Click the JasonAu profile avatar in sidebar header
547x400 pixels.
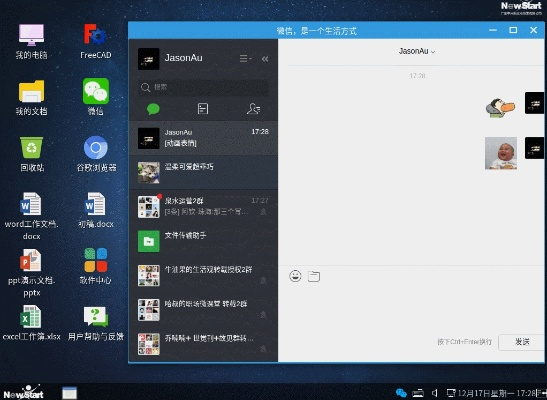click(x=149, y=59)
